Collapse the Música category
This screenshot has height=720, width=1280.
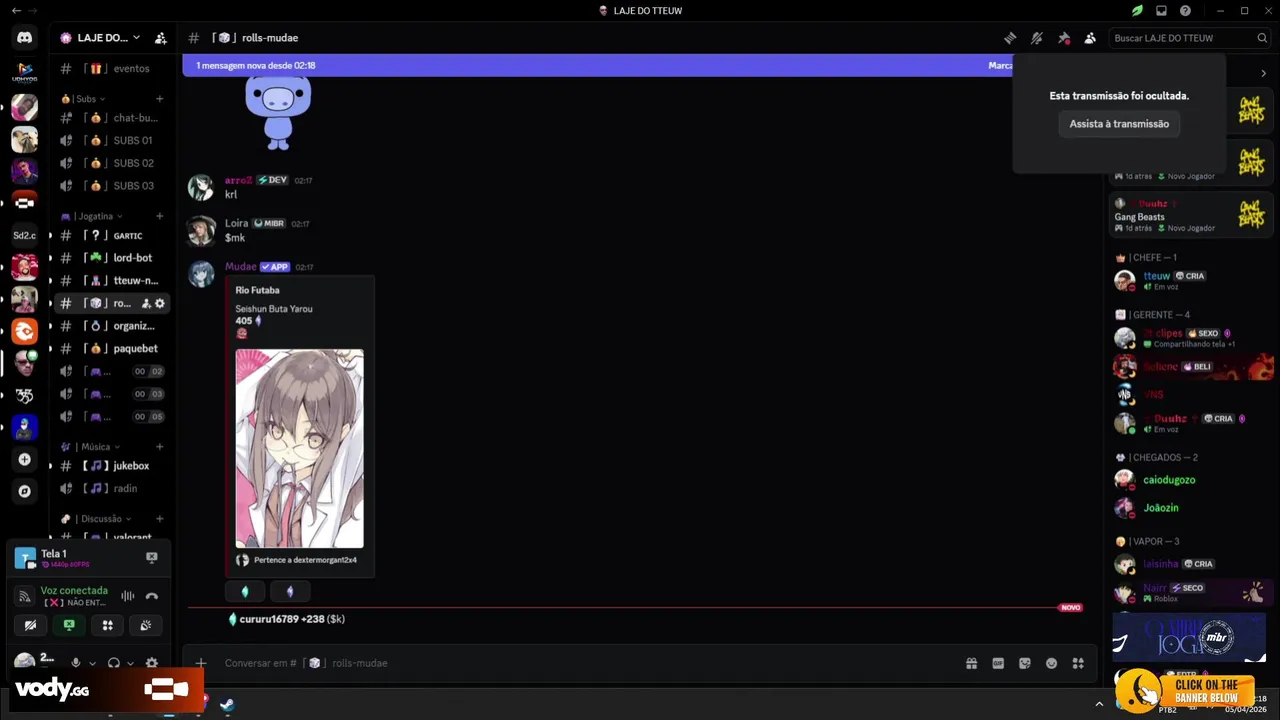click(90, 447)
